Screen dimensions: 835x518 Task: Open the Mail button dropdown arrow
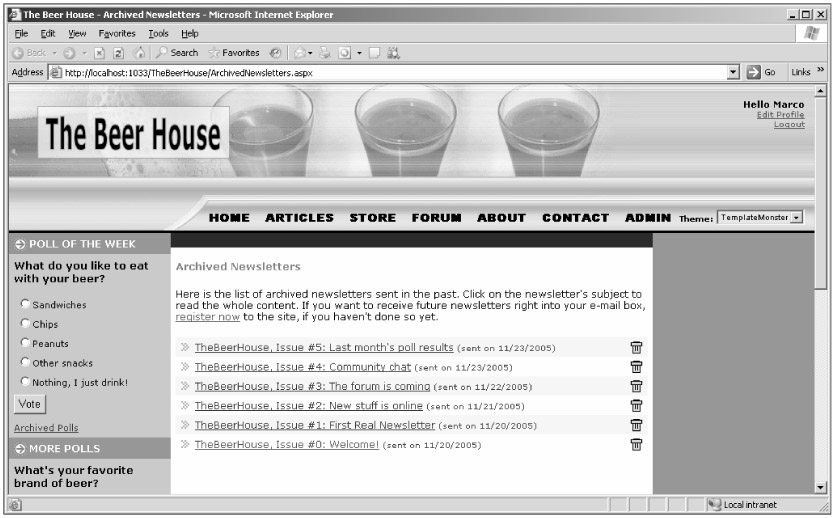311,53
